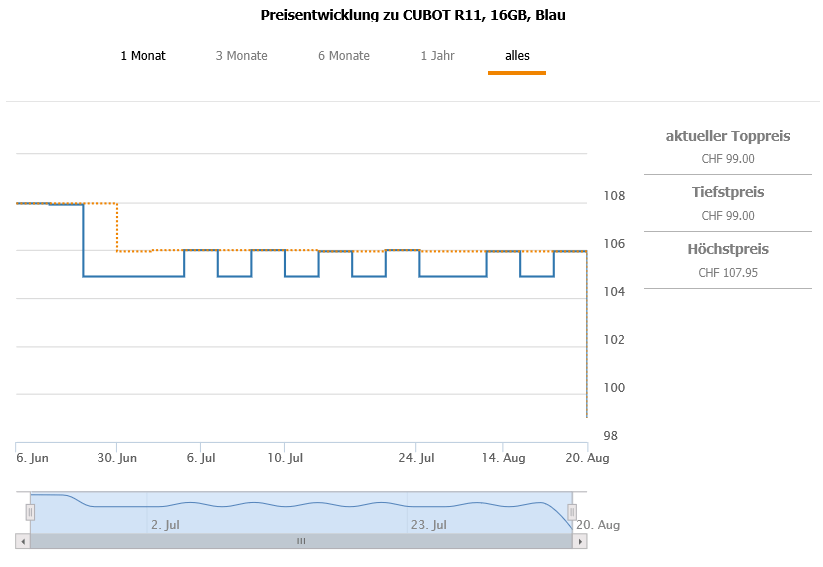The image size is (823, 567).
Task: Click the 6. Jun x-axis label
Action: point(32,458)
